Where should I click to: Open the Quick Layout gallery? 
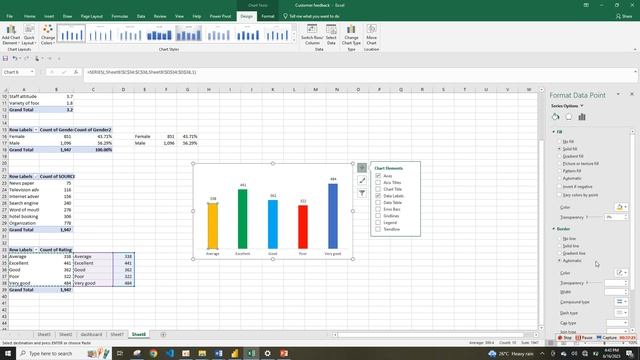(x=29, y=34)
